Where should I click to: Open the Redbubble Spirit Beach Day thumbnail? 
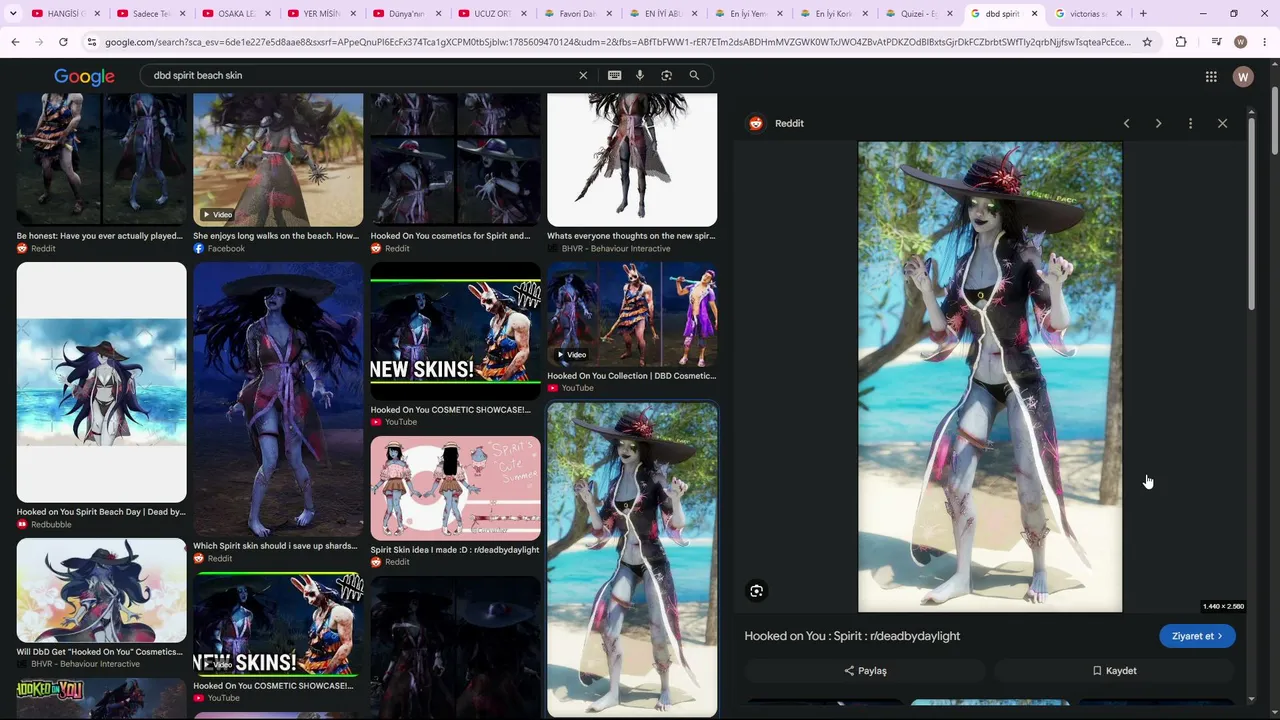coord(101,382)
